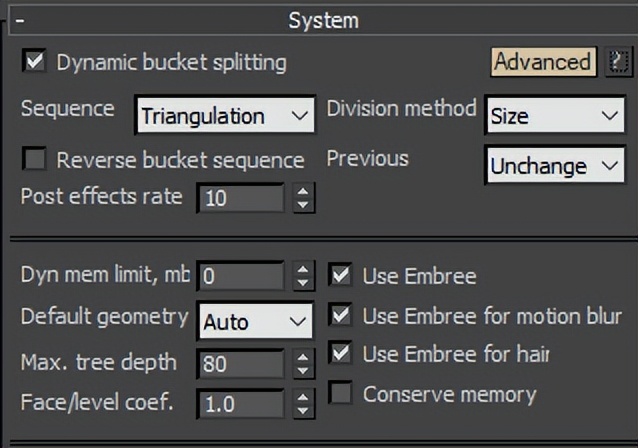Image resolution: width=638 pixels, height=448 pixels.
Task: Collapse the System rollout with minus icon
Action: (20, 20)
